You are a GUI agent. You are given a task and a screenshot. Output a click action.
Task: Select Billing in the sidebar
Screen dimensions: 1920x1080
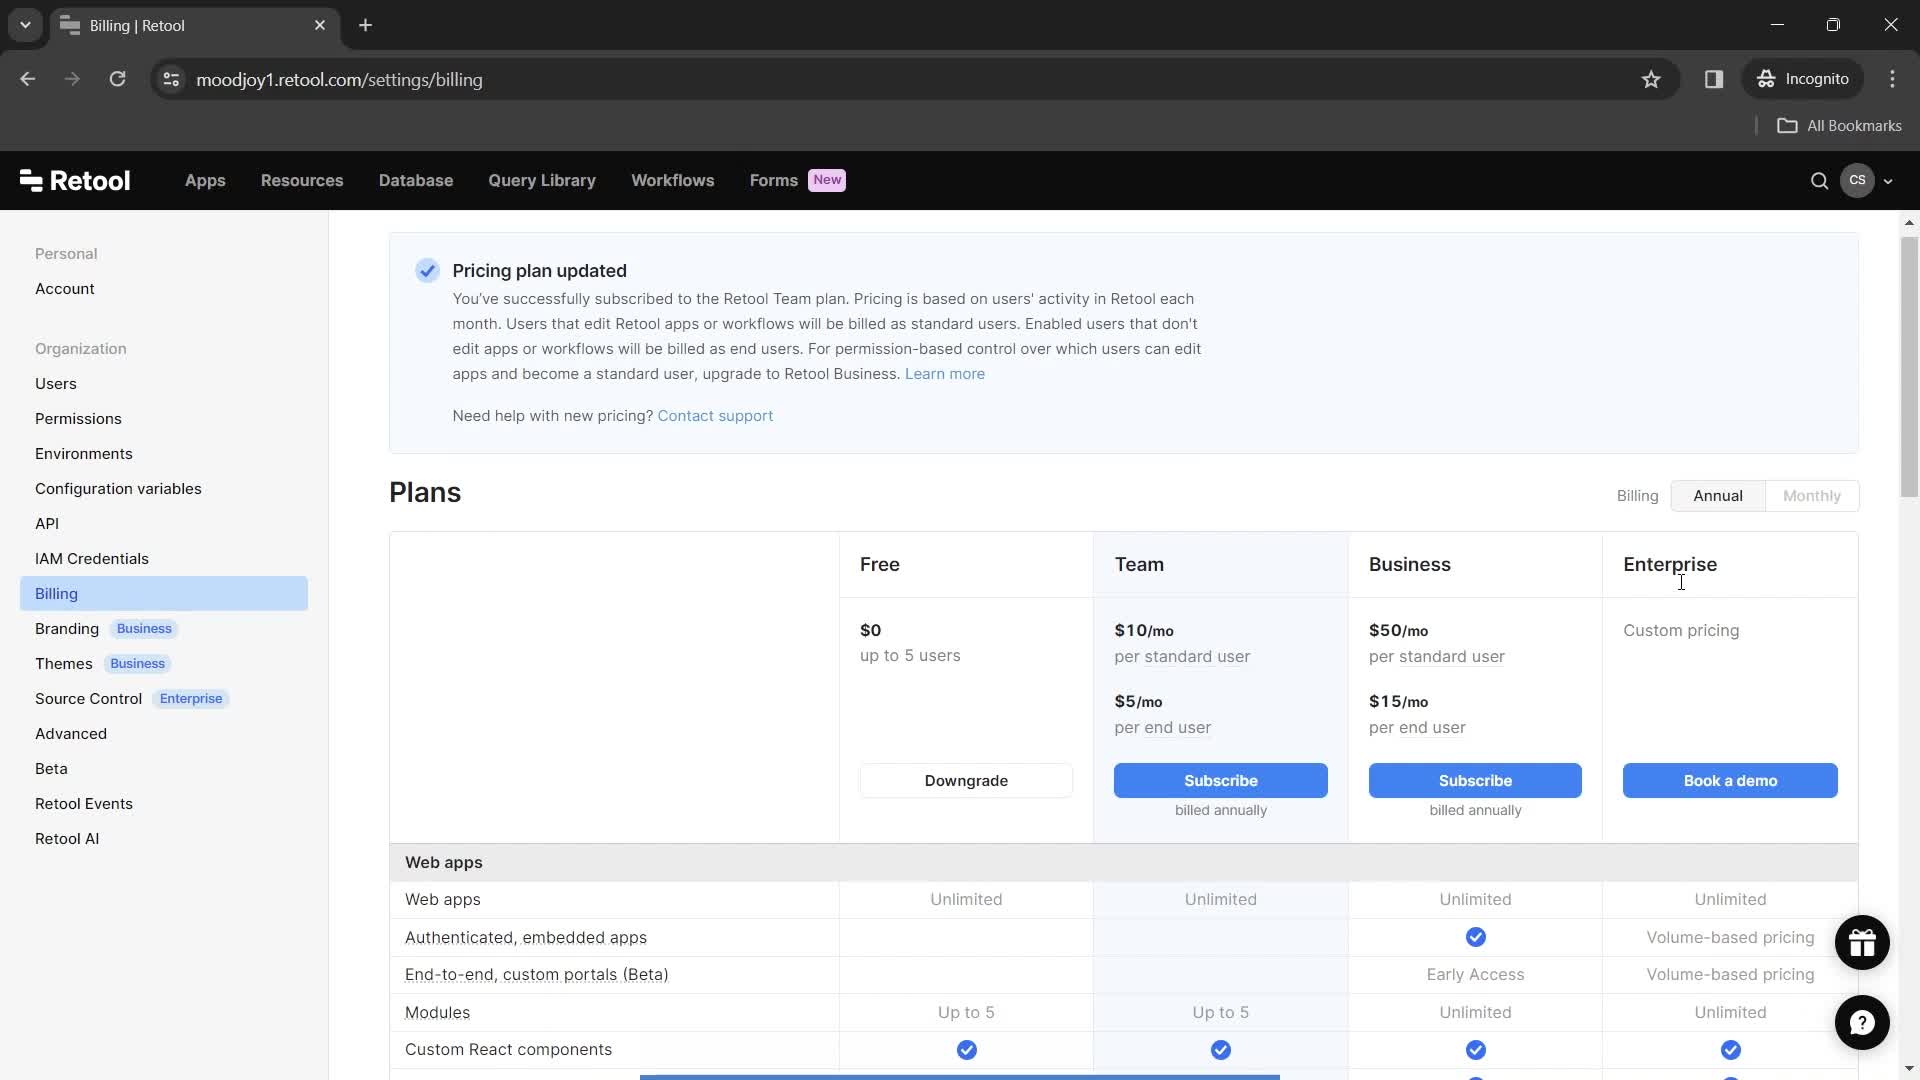[x=164, y=594]
